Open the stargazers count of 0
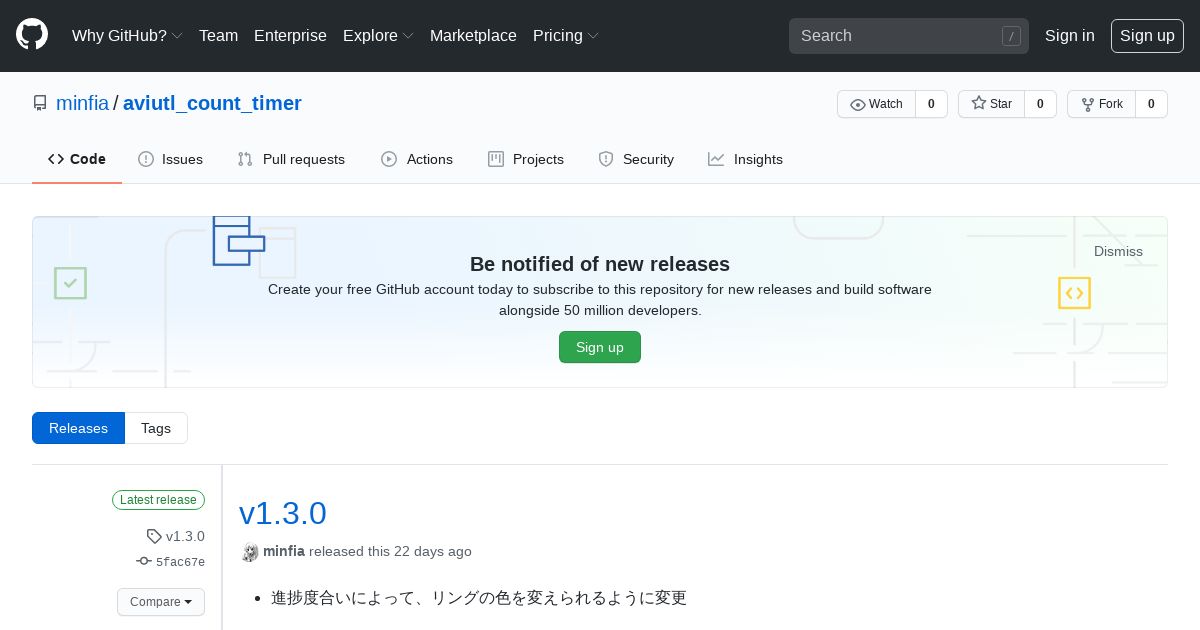Screen dimensions: 1200x630 tap(1040, 104)
